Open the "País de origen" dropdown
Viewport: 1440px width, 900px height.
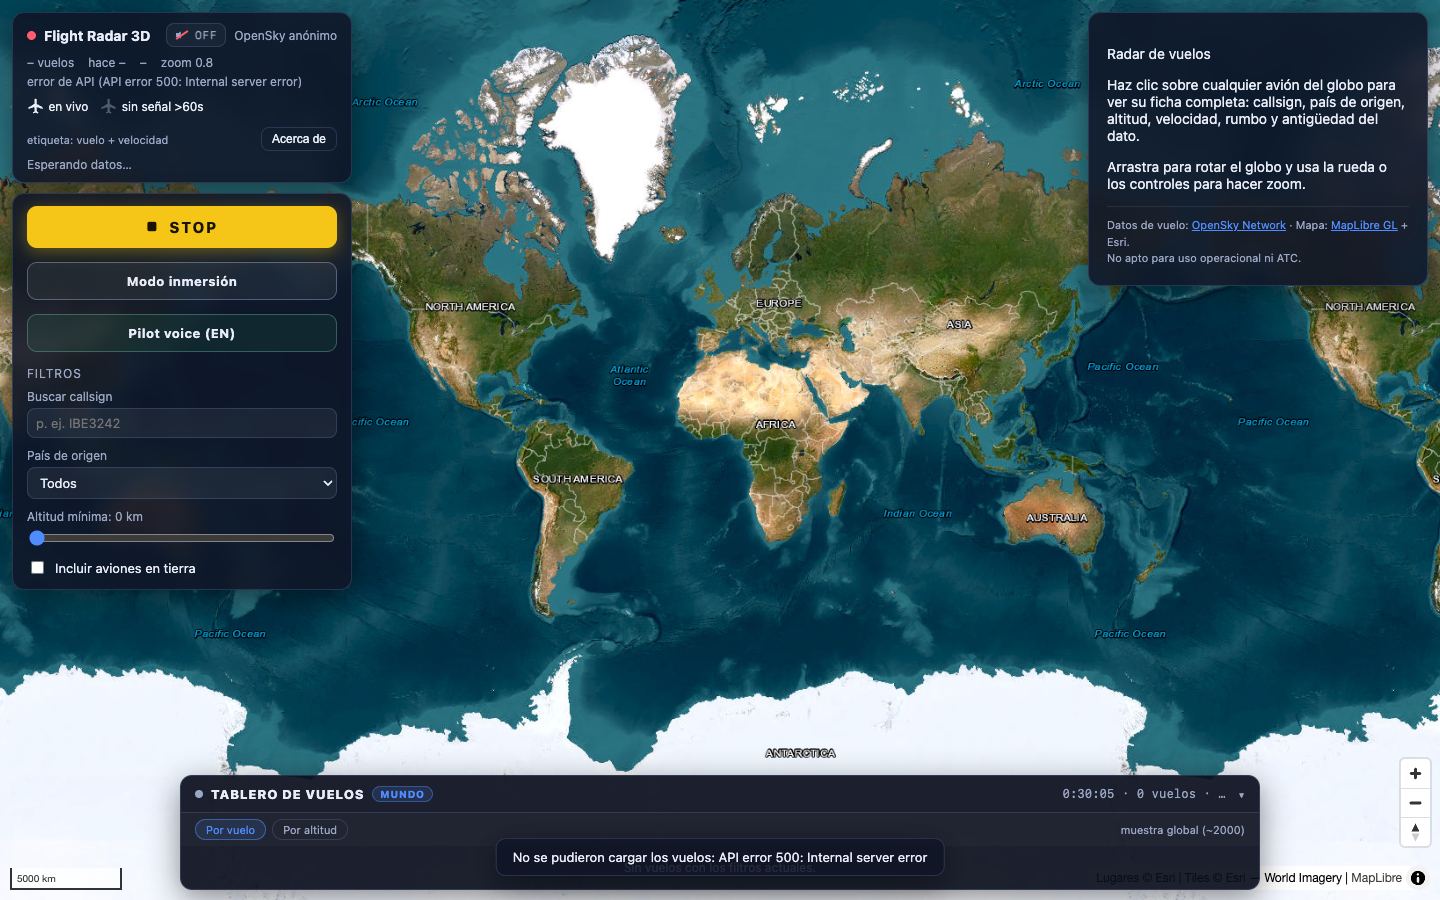(182, 483)
